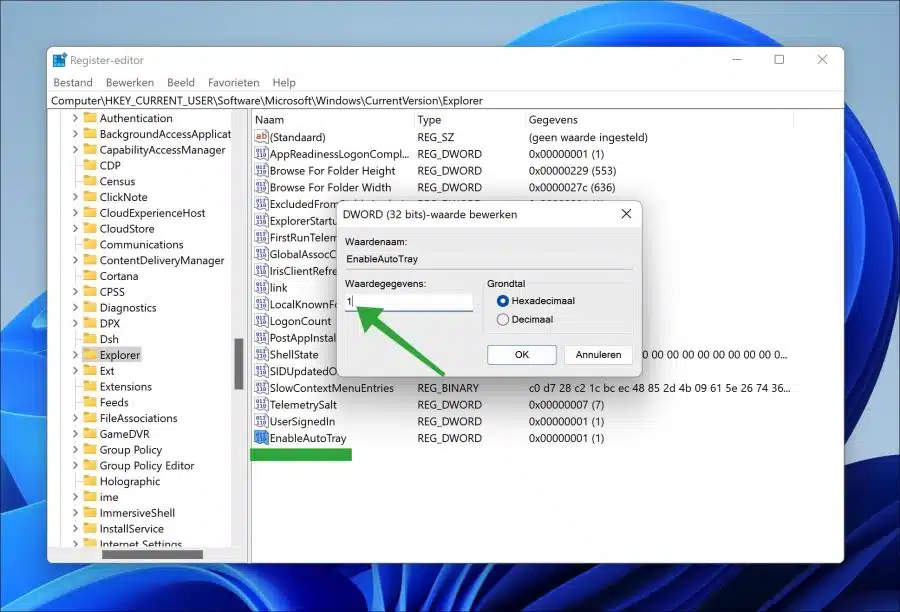Viewport: 900px width, 612px height.
Task: Click the ShellState value icon
Action: [261, 354]
